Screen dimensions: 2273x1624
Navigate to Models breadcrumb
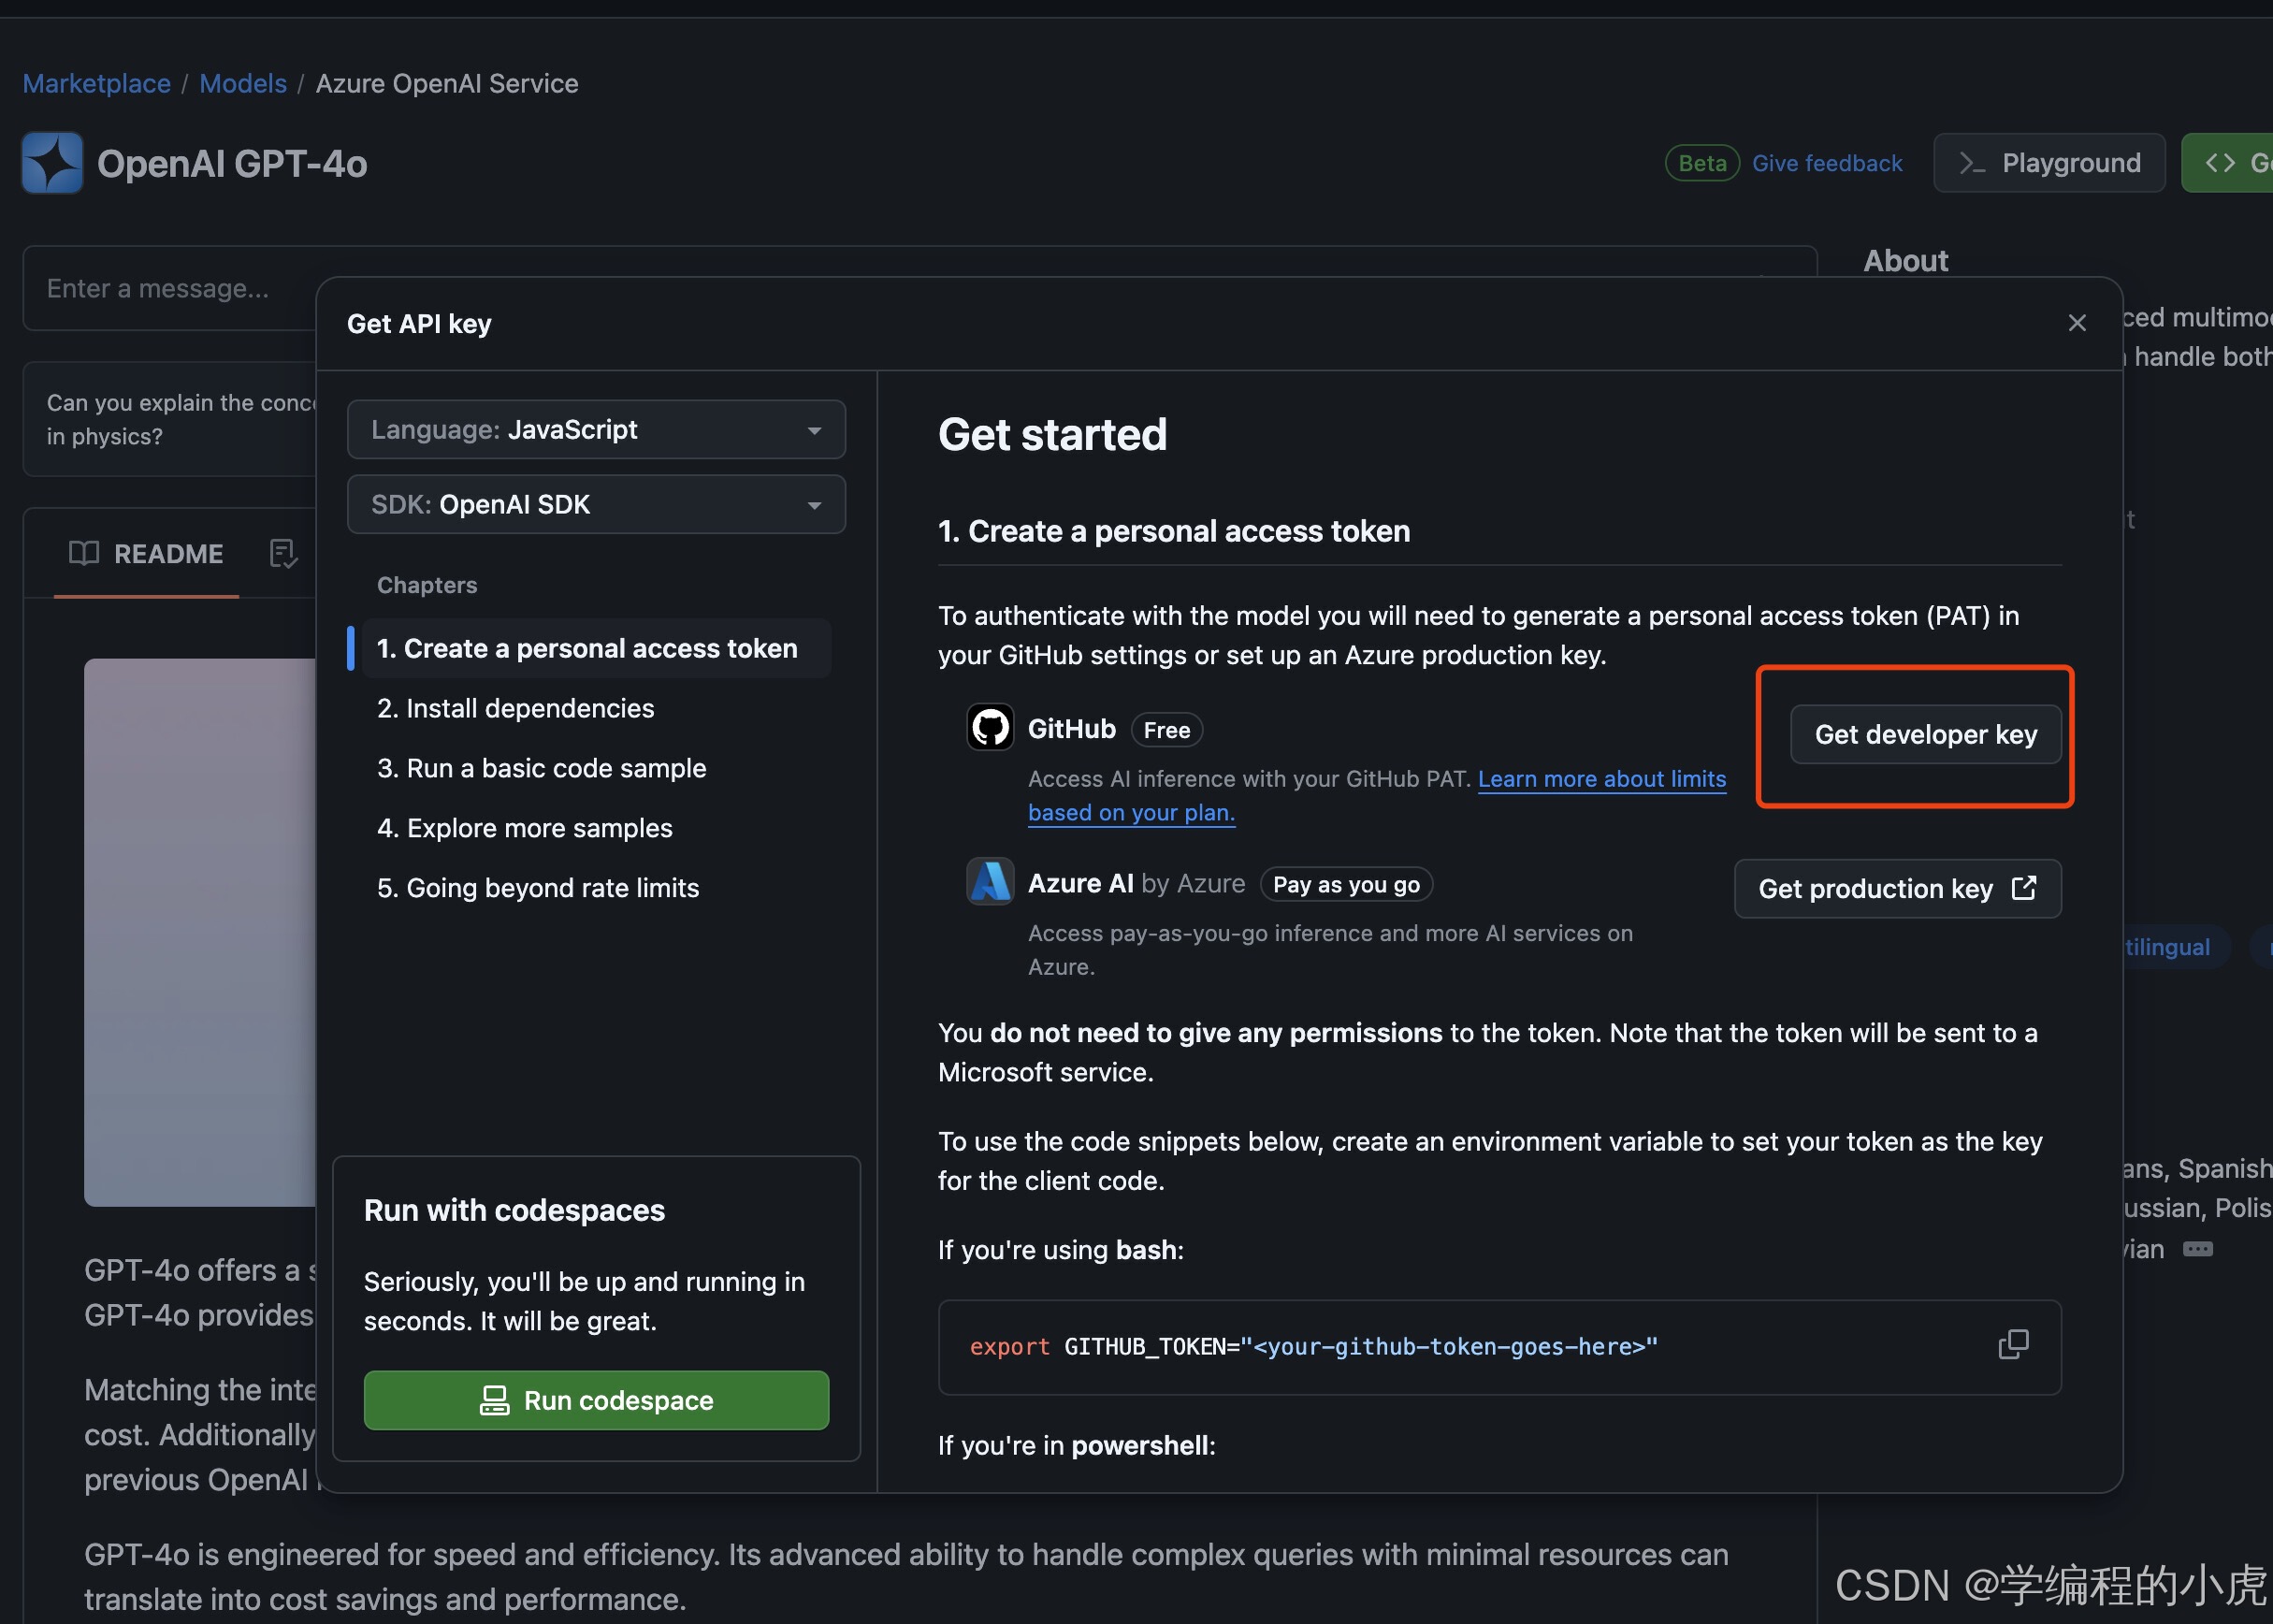pos(243,83)
